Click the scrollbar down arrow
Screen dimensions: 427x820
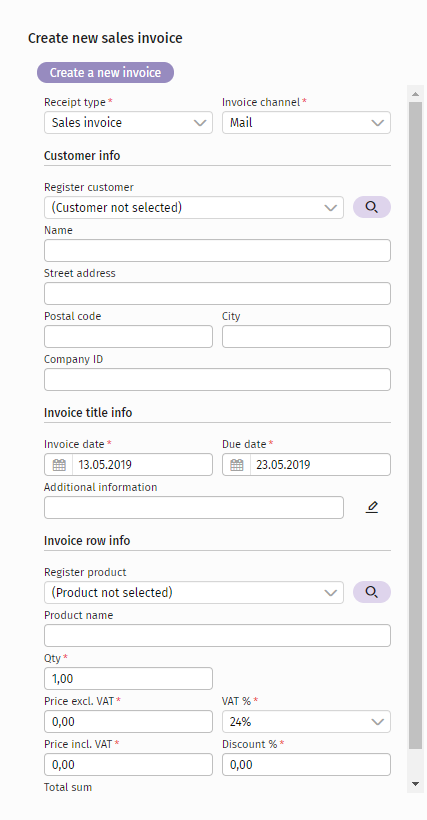click(x=416, y=783)
